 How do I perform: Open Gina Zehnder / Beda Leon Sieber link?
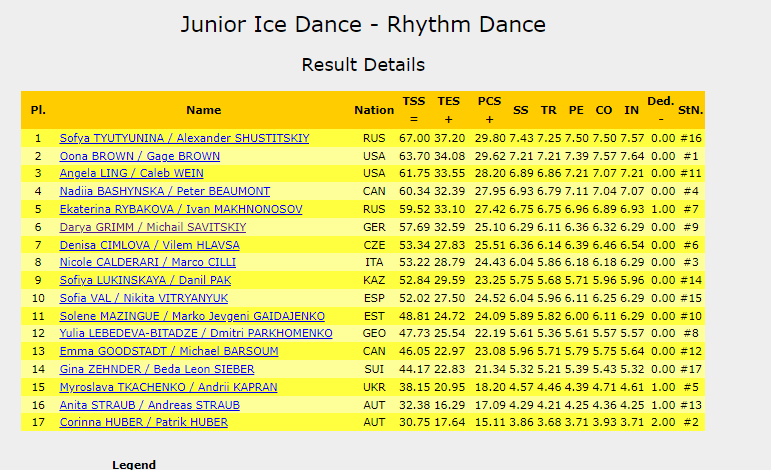point(157,369)
